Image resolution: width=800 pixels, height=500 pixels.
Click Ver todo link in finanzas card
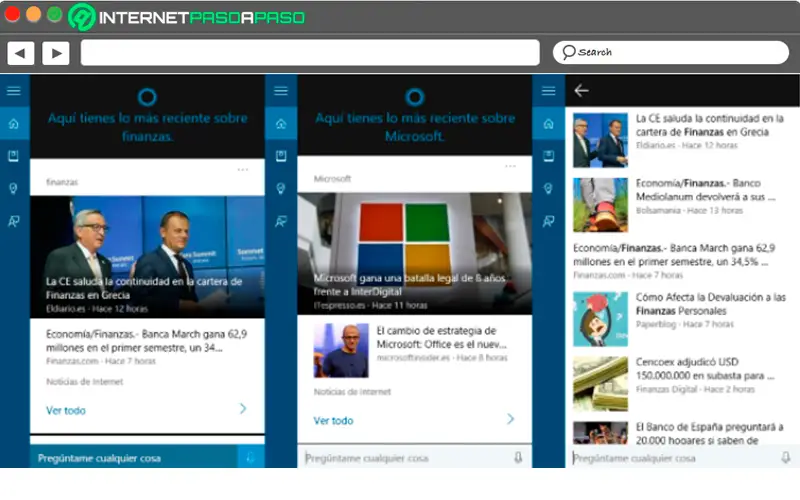tap(66, 410)
